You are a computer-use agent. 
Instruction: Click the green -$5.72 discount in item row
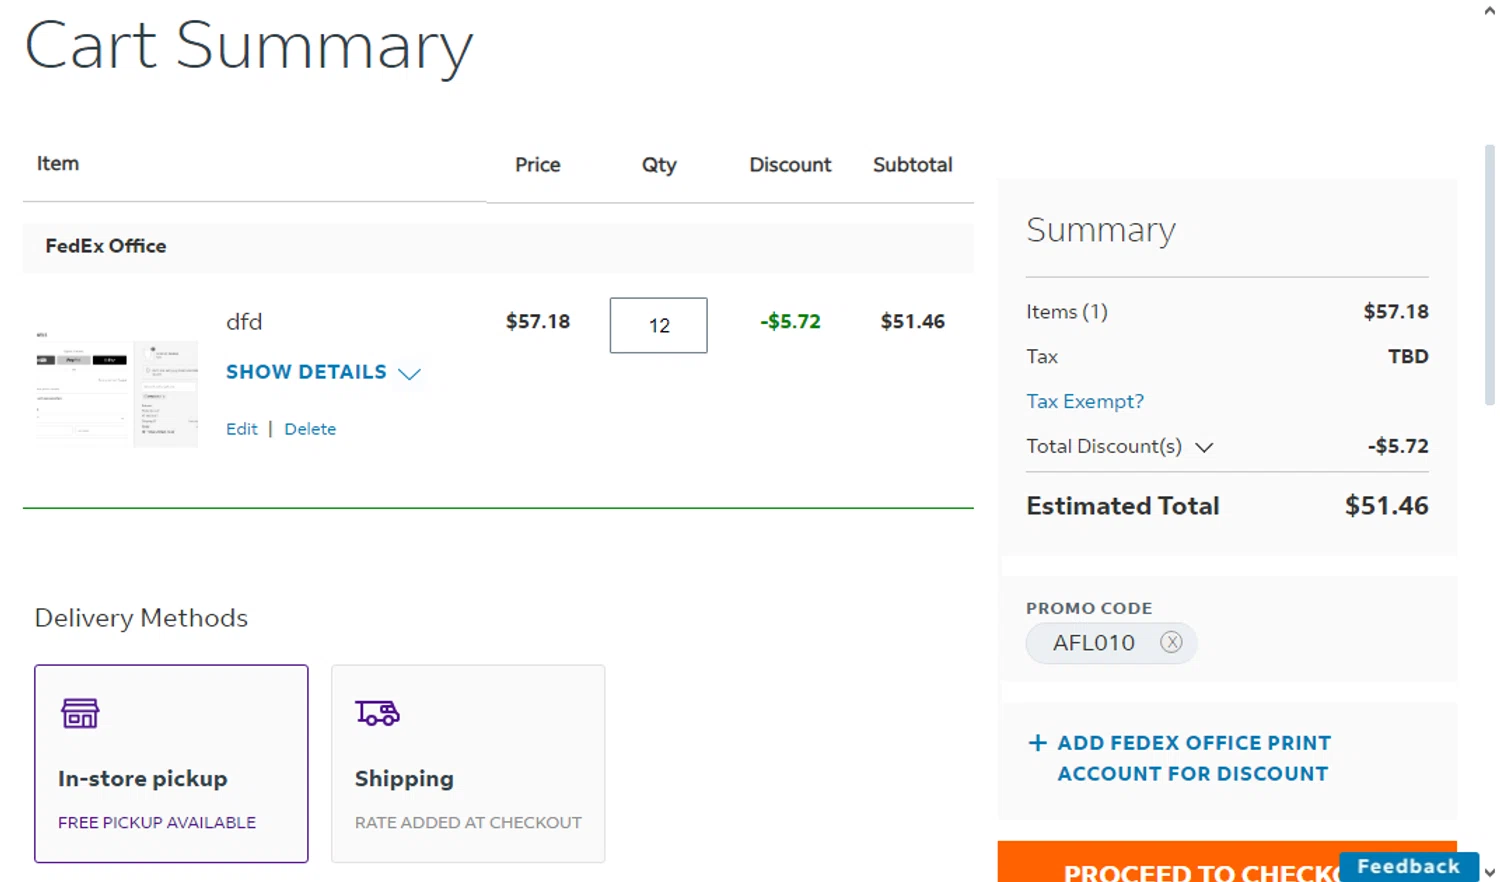790,321
